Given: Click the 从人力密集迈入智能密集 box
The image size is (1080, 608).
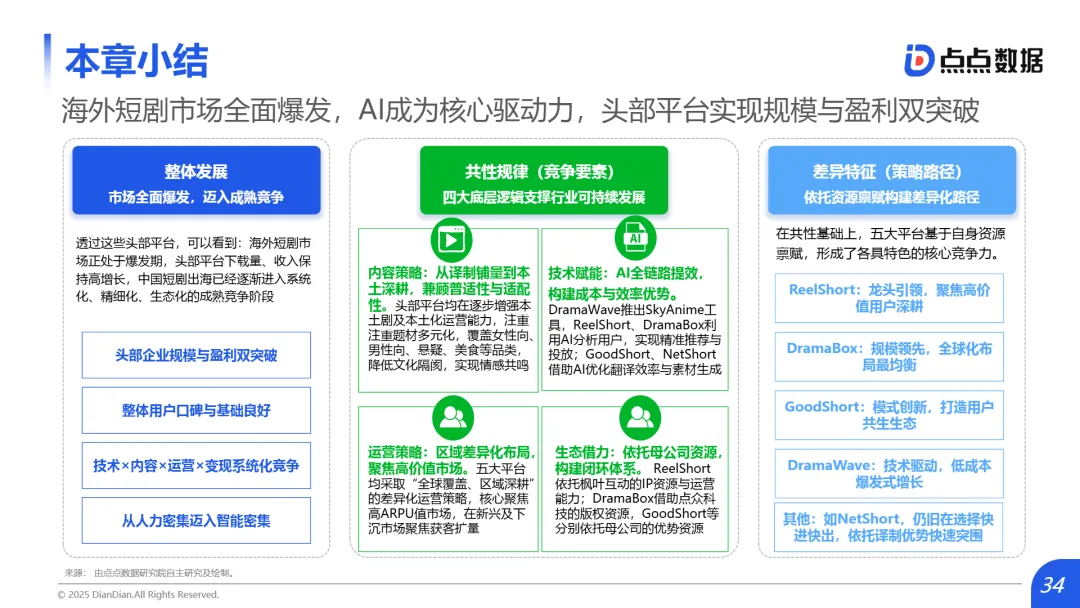Looking at the screenshot, I should click(x=196, y=521).
